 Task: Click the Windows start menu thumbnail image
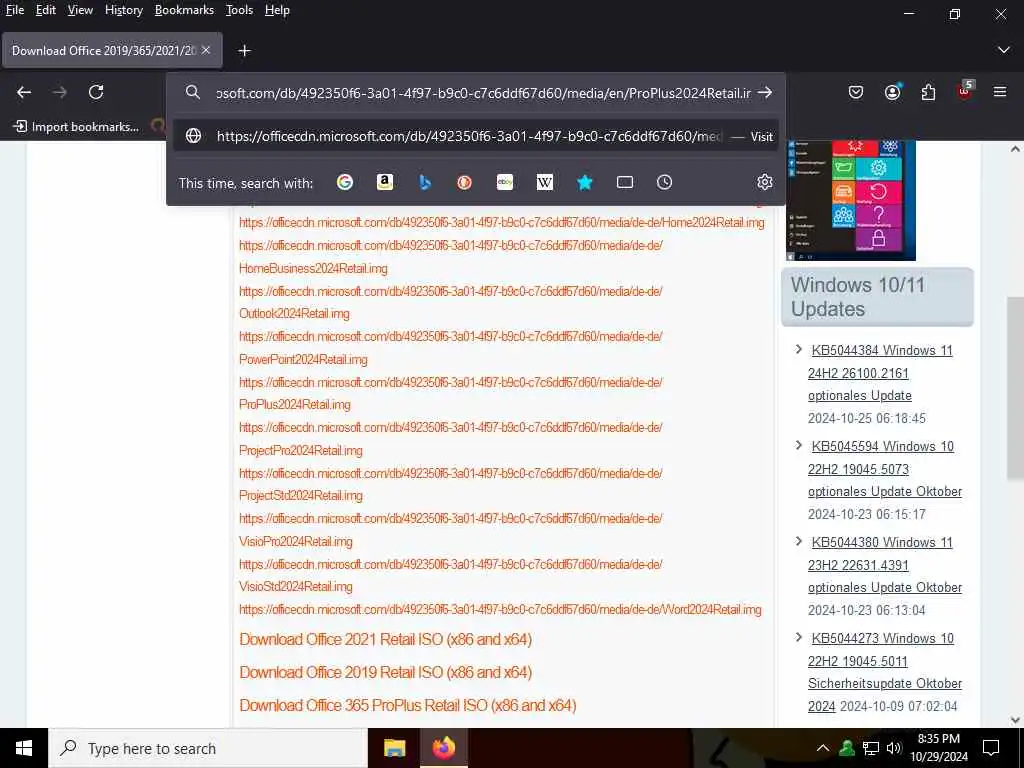851,200
